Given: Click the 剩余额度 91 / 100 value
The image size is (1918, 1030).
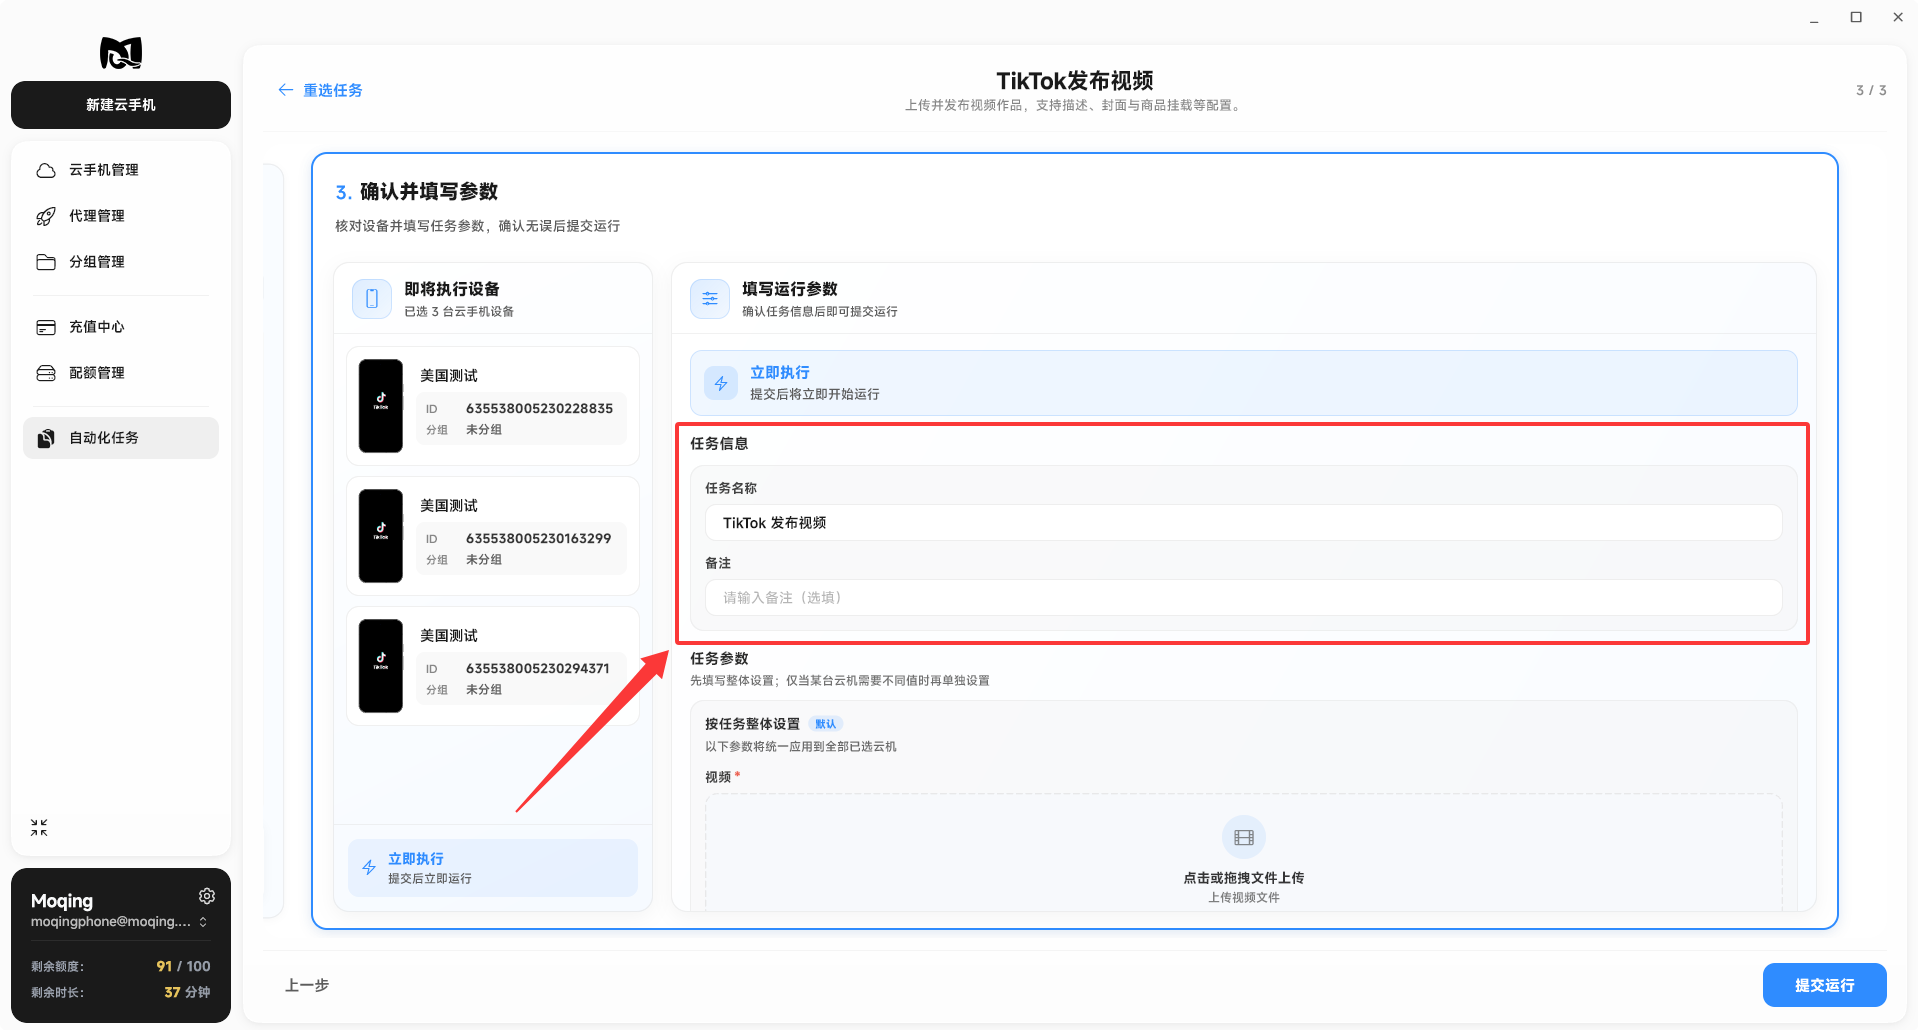Looking at the screenshot, I should tap(183, 966).
